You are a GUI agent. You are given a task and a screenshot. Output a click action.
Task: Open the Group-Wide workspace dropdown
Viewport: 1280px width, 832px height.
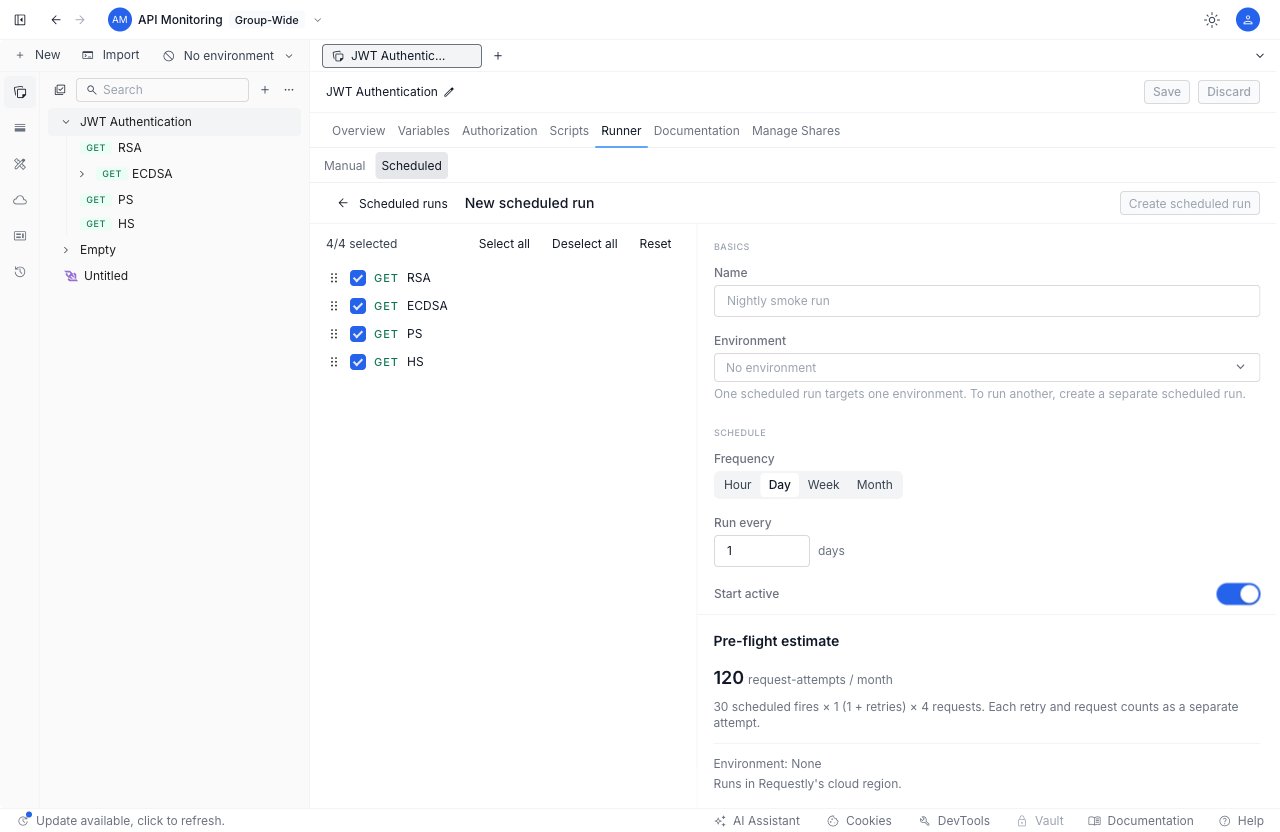tap(279, 20)
